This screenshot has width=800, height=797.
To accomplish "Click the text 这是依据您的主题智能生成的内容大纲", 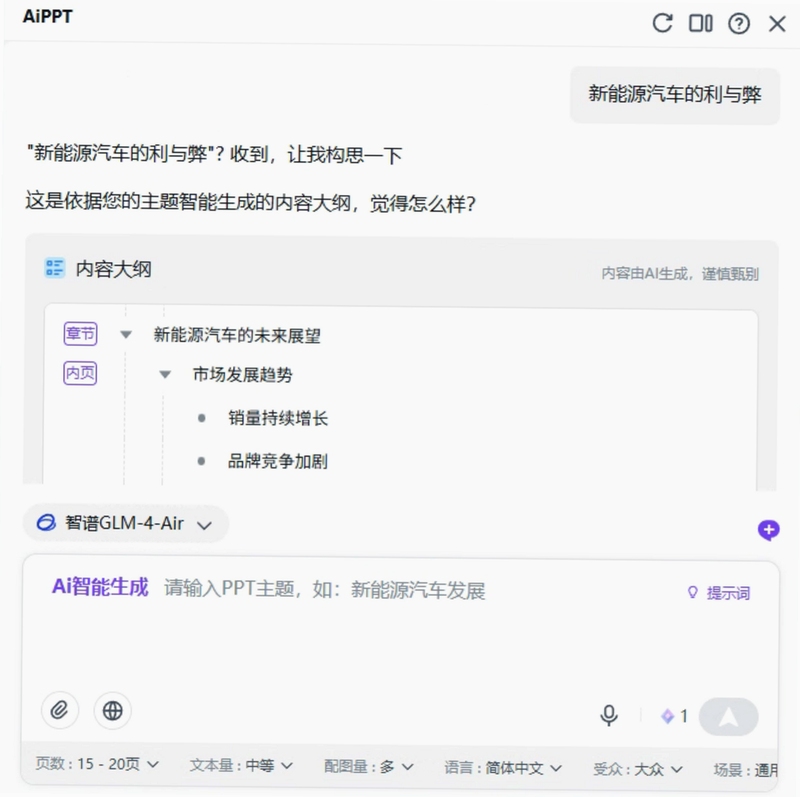I will [188, 202].
